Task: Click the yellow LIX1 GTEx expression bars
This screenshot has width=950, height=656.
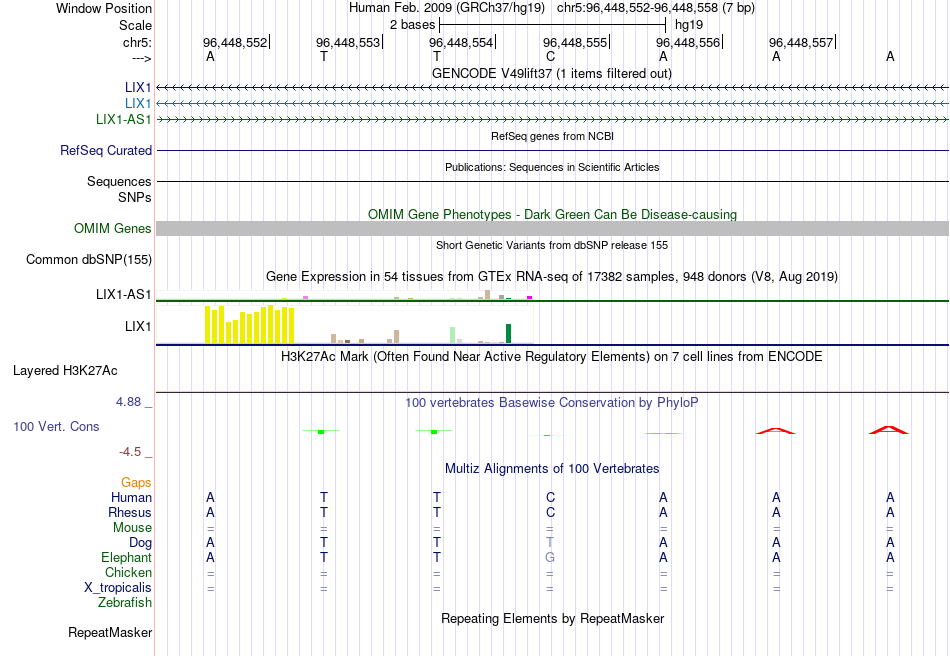Action: [x=250, y=325]
